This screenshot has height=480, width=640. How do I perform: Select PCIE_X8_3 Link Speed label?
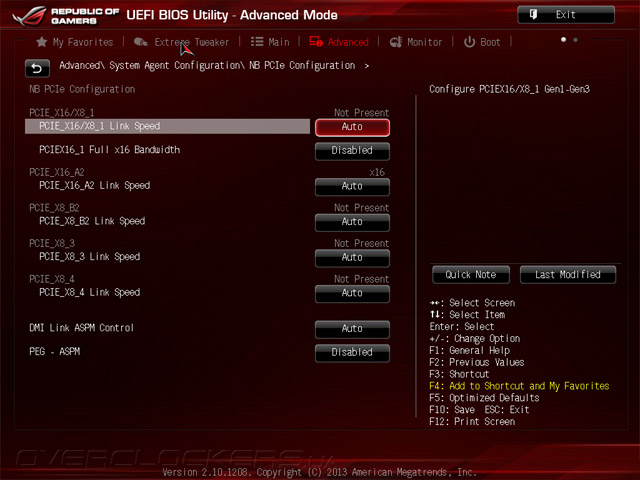pos(90,257)
